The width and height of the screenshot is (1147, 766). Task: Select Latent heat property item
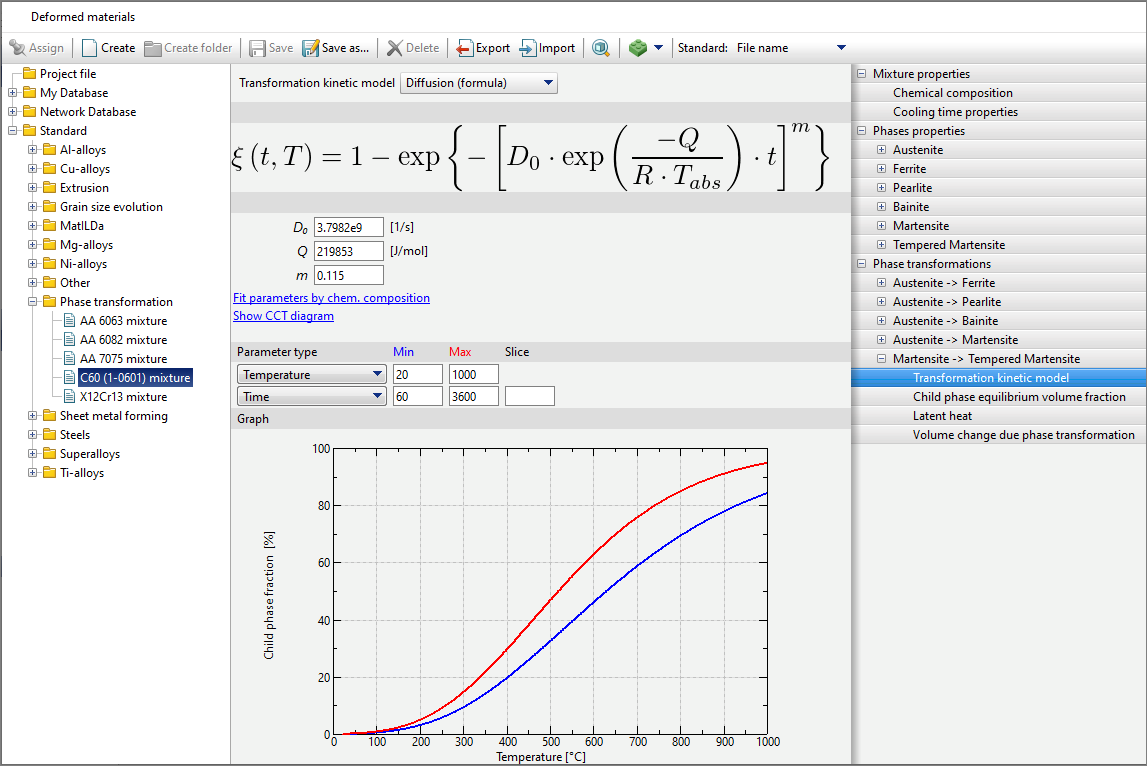pyautogui.click(x=942, y=416)
